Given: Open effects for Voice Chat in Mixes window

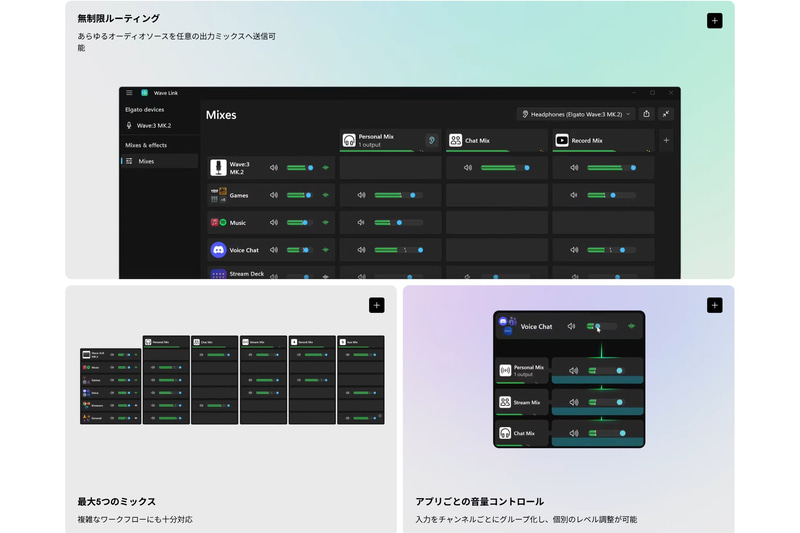Looking at the screenshot, I should point(326,250).
